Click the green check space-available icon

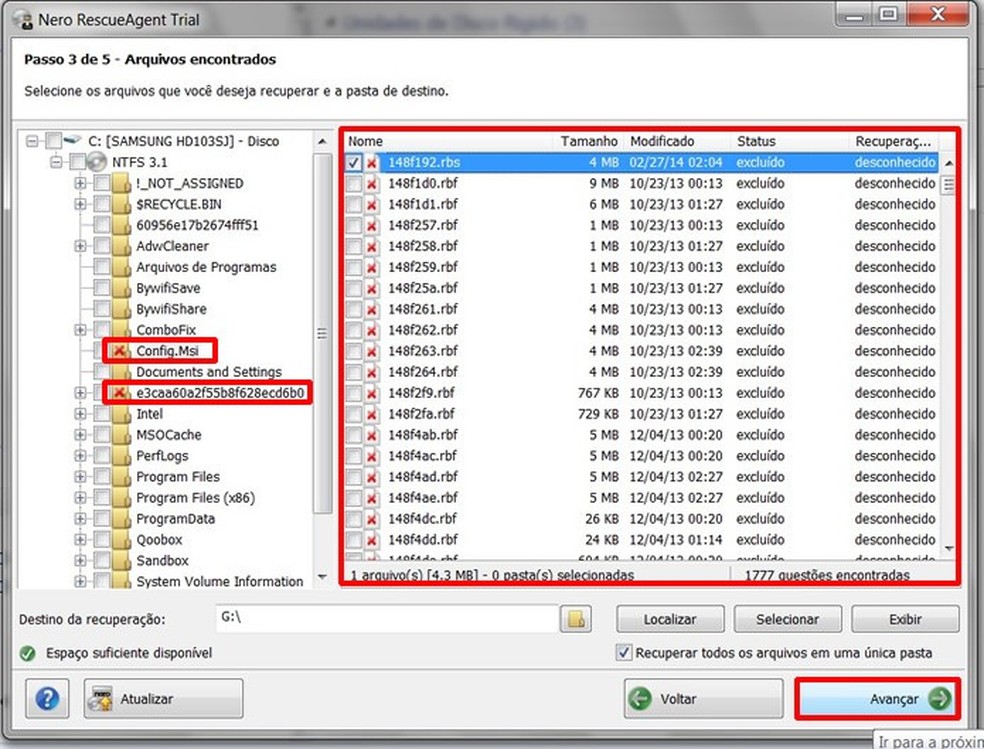[x=28, y=654]
